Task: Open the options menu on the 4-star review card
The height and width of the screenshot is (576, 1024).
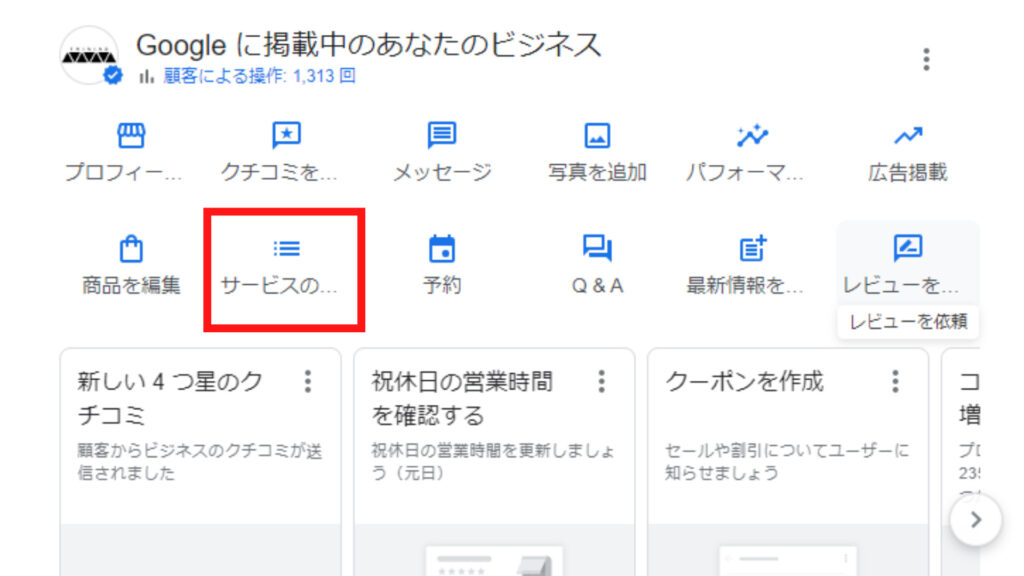Action: point(308,381)
